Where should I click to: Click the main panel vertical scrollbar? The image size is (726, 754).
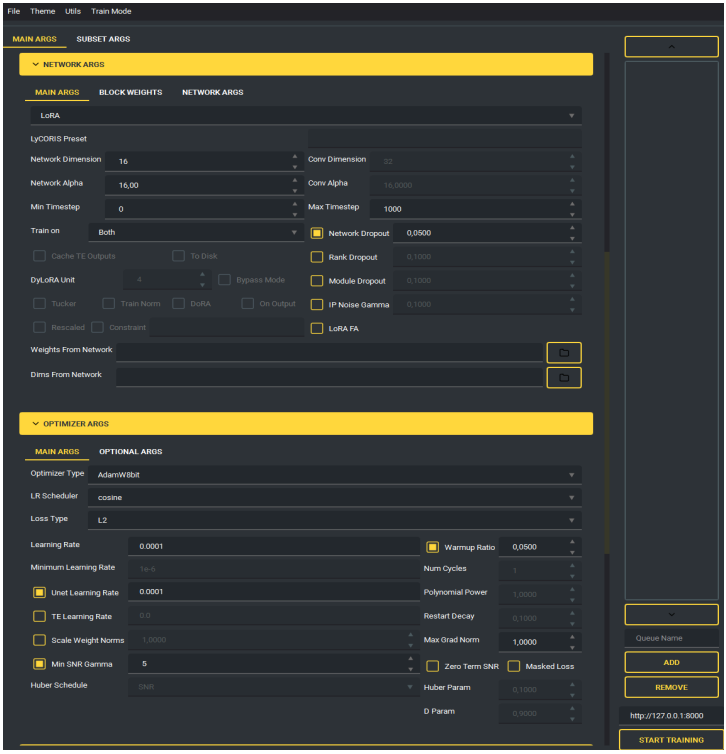click(x=604, y=400)
